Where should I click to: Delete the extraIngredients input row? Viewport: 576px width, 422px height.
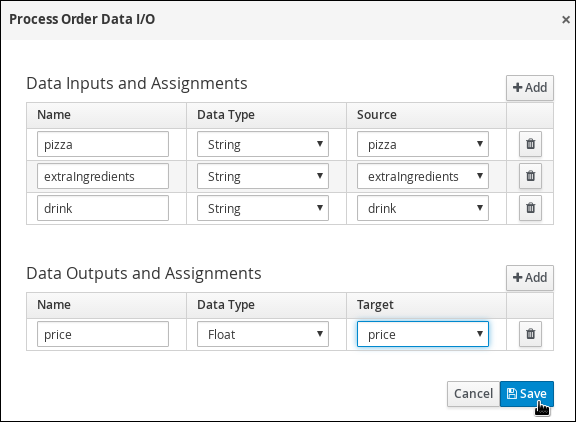click(x=530, y=176)
